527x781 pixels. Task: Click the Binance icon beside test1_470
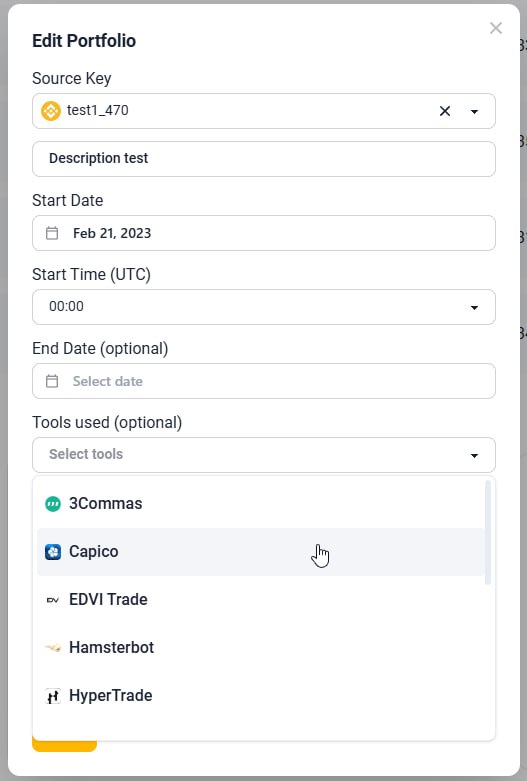click(x=51, y=111)
